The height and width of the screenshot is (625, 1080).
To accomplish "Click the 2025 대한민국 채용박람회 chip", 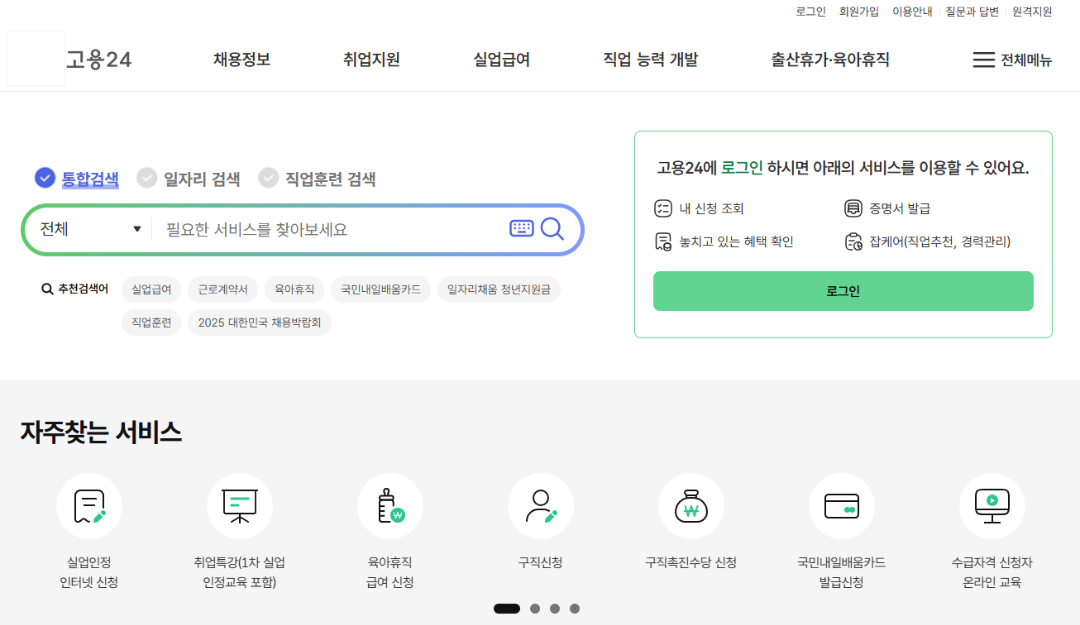I will click(260, 322).
